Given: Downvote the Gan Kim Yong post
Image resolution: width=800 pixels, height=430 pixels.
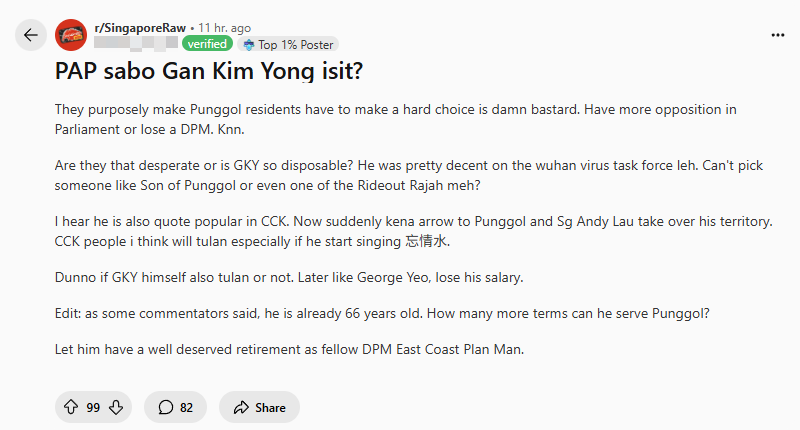Looking at the screenshot, I should [x=116, y=407].
